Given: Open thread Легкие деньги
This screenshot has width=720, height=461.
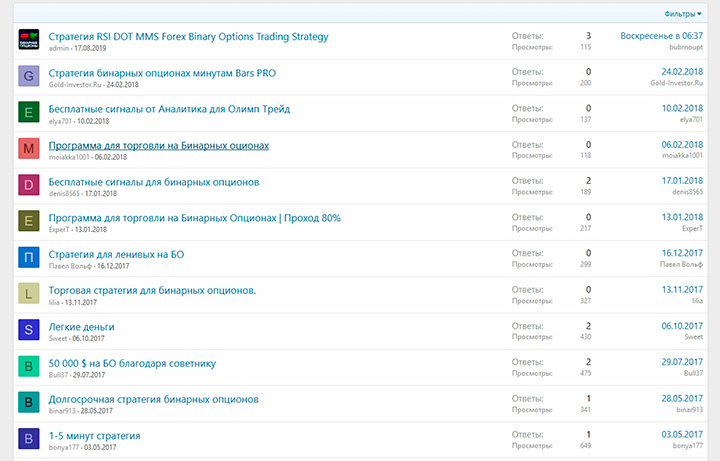Looking at the screenshot, I should tap(81, 327).
